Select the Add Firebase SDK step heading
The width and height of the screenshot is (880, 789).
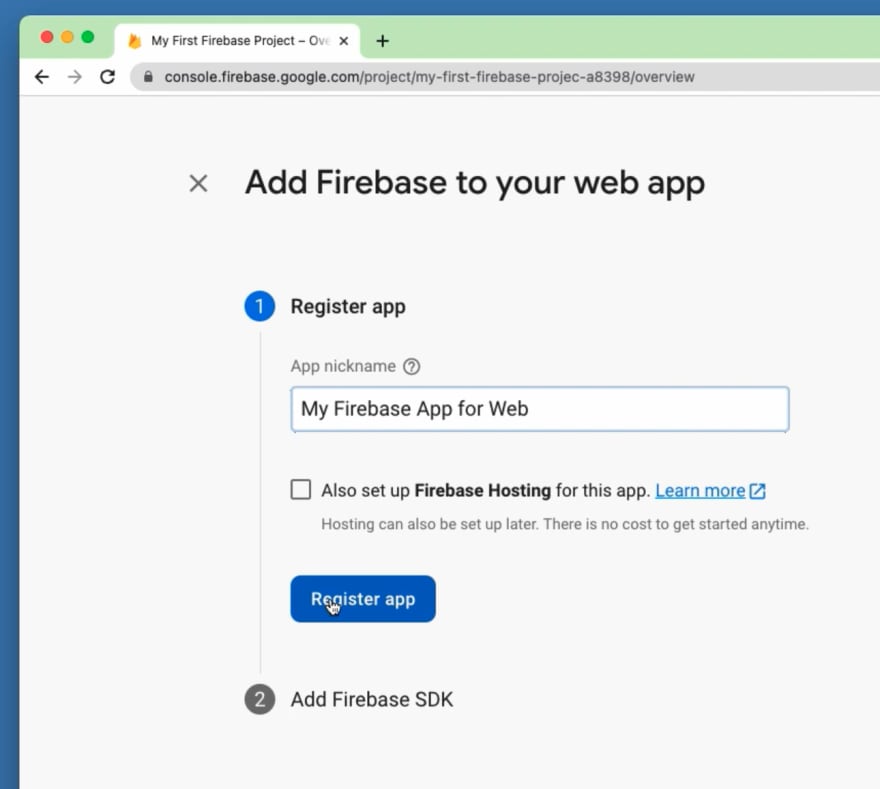point(372,700)
